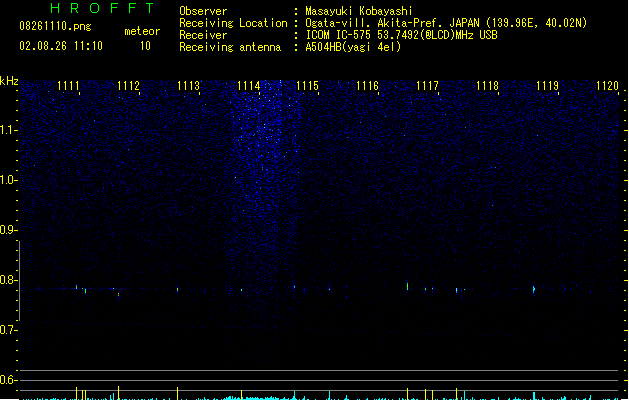Click the 1113 time axis label

(x=188, y=86)
